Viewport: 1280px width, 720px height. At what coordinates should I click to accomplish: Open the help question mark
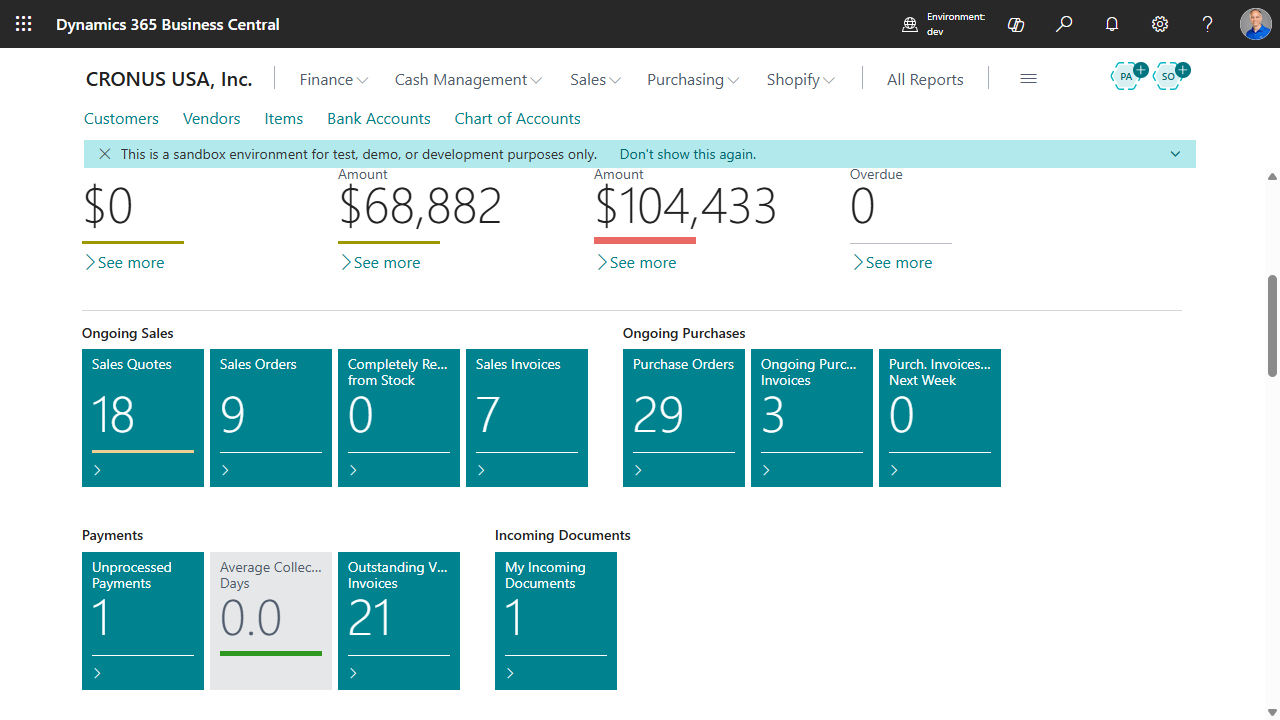point(1208,24)
